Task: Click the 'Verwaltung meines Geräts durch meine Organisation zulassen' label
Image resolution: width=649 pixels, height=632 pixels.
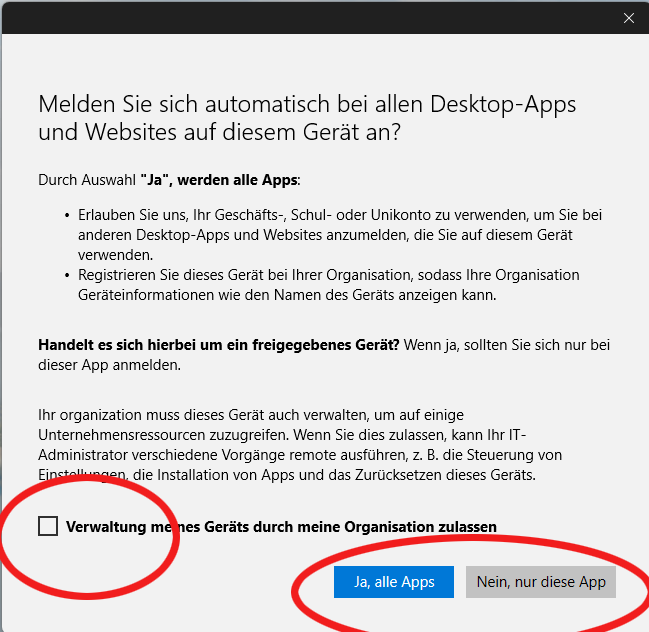Action: pyautogui.click(x=281, y=527)
